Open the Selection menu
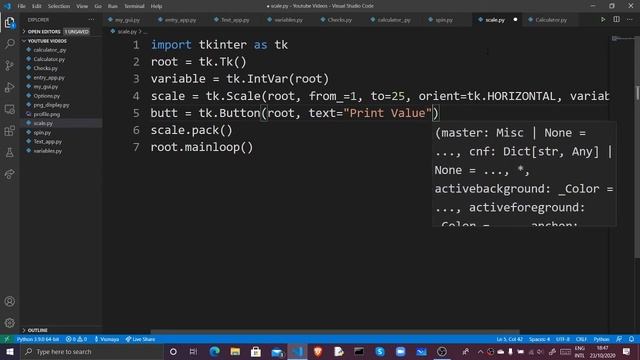640x360 pixels. (59, 6)
